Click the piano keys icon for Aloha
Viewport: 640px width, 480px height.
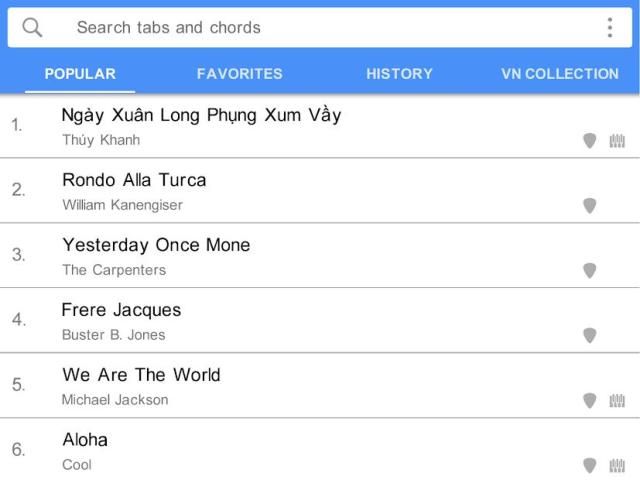click(x=617, y=465)
